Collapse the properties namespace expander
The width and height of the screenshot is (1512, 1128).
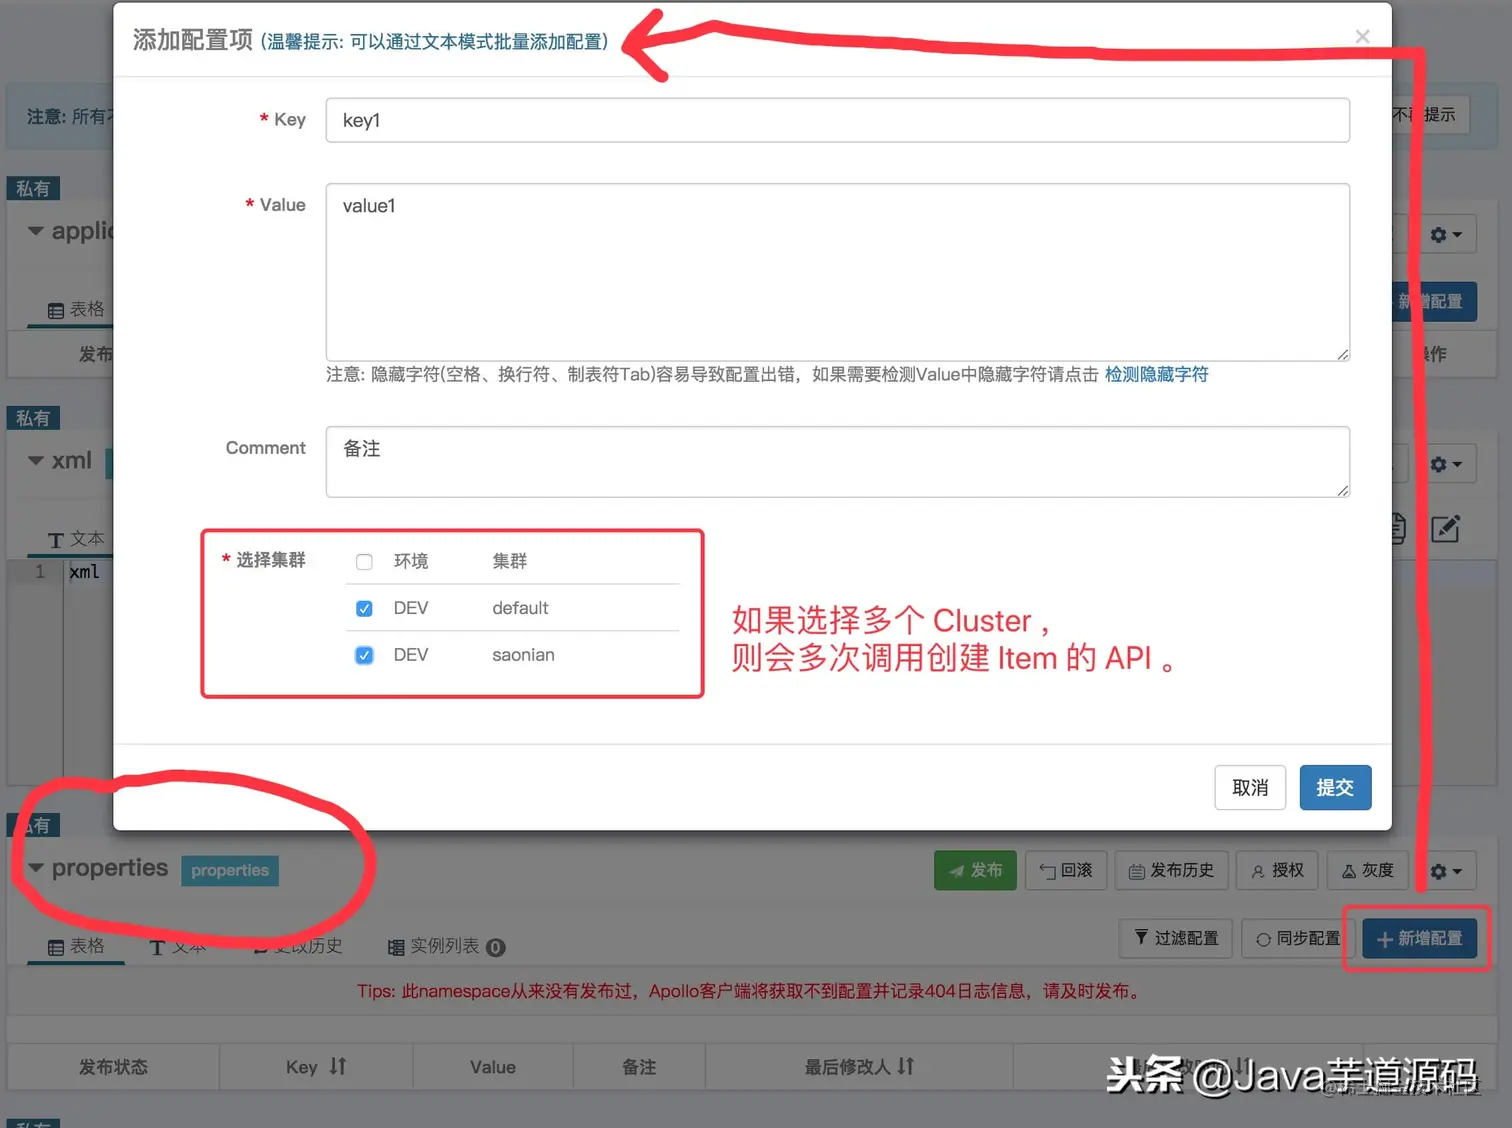[x=36, y=868]
